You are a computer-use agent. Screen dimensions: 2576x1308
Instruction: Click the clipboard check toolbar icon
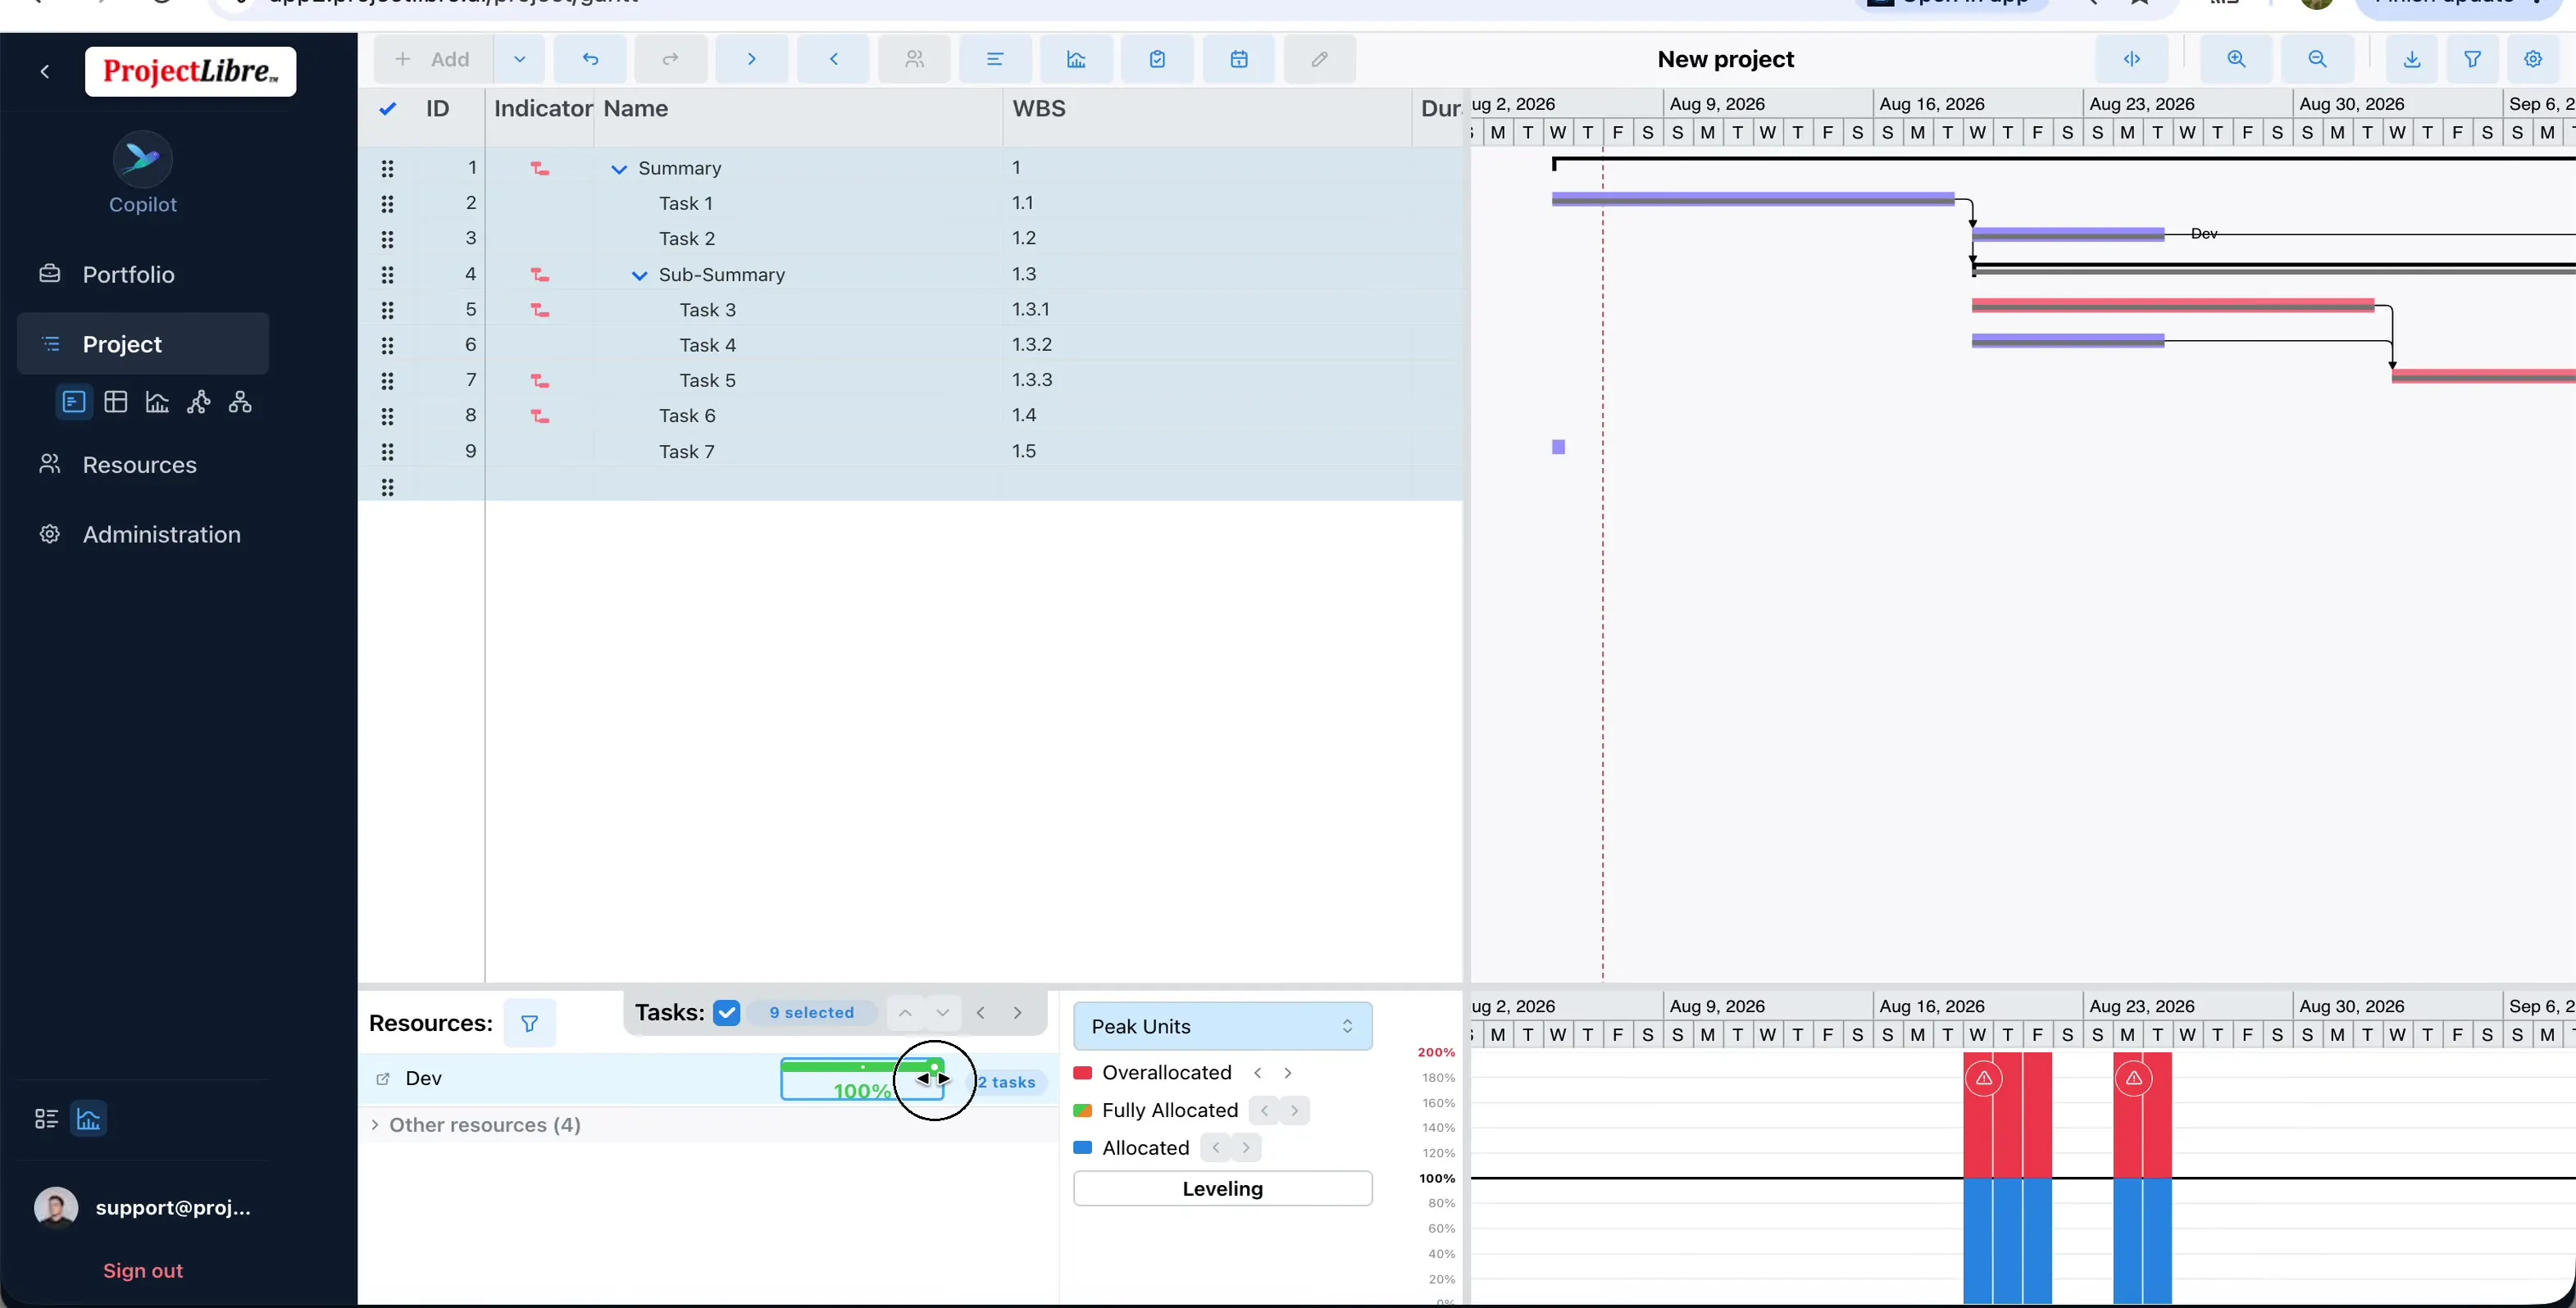pyautogui.click(x=1157, y=59)
